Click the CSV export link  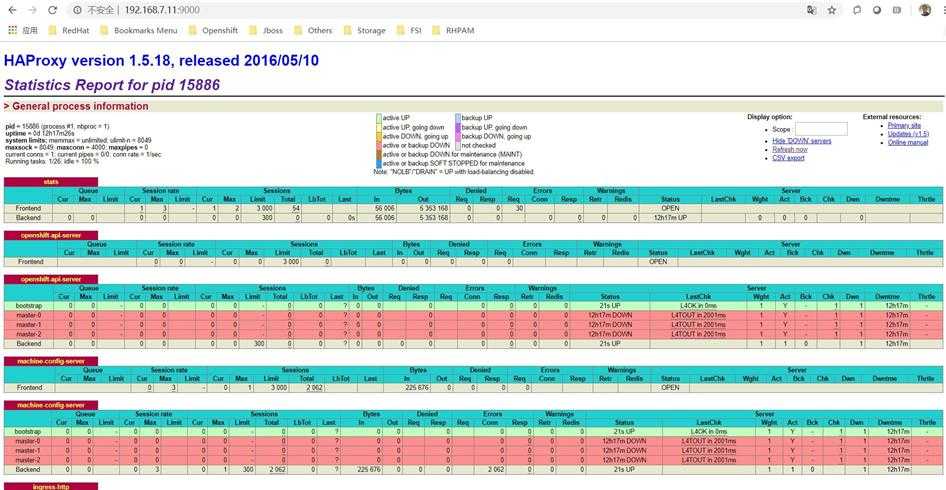coord(788,158)
